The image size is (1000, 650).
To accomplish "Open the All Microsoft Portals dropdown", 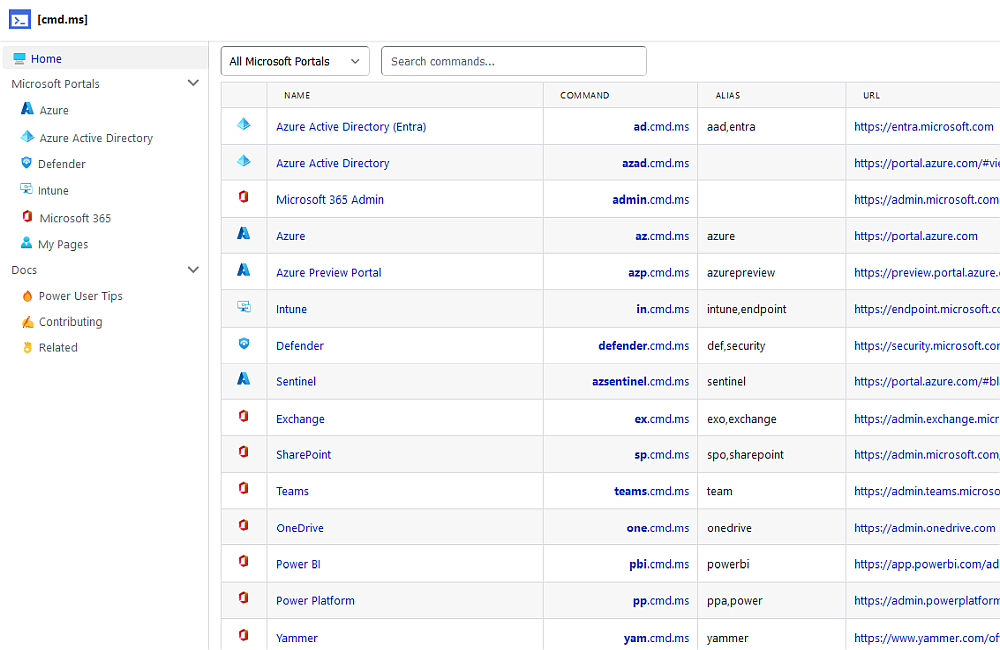I will pyautogui.click(x=295, y=61).
